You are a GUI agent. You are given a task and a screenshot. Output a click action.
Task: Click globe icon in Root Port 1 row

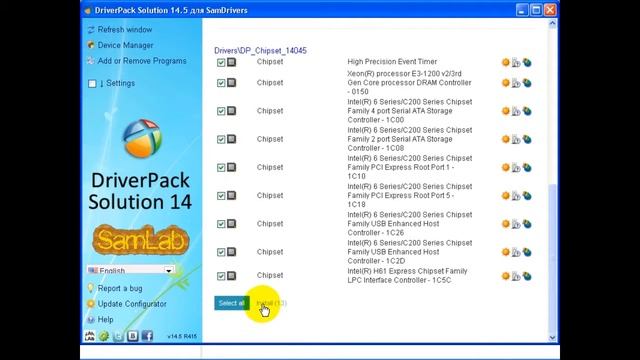click(x=527, y=168)
